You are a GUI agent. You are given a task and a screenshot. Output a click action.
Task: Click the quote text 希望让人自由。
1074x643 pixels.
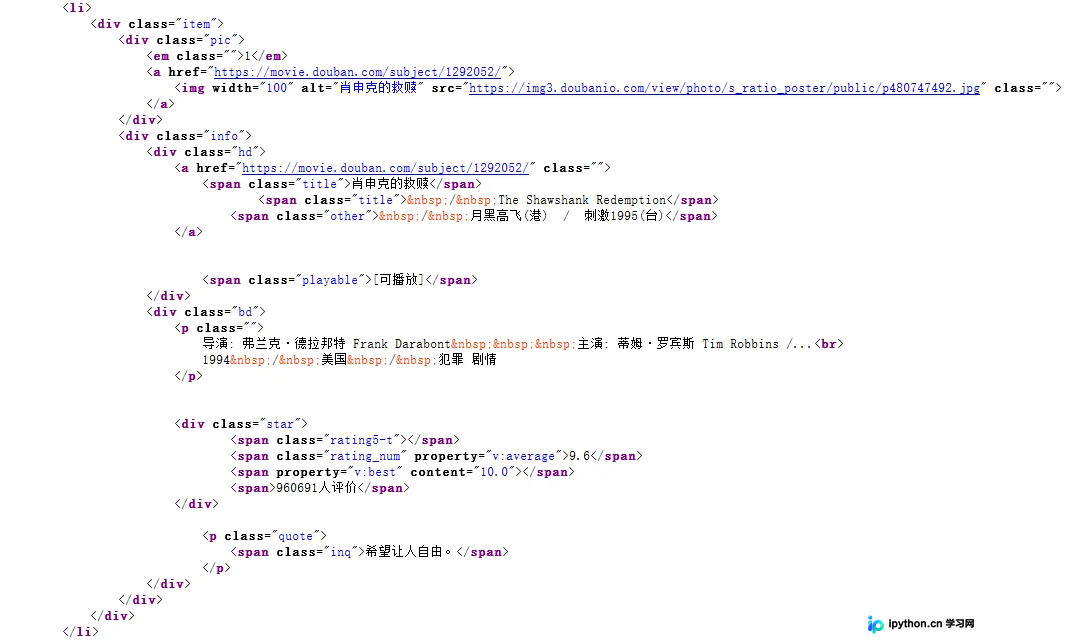click(409, 552)
